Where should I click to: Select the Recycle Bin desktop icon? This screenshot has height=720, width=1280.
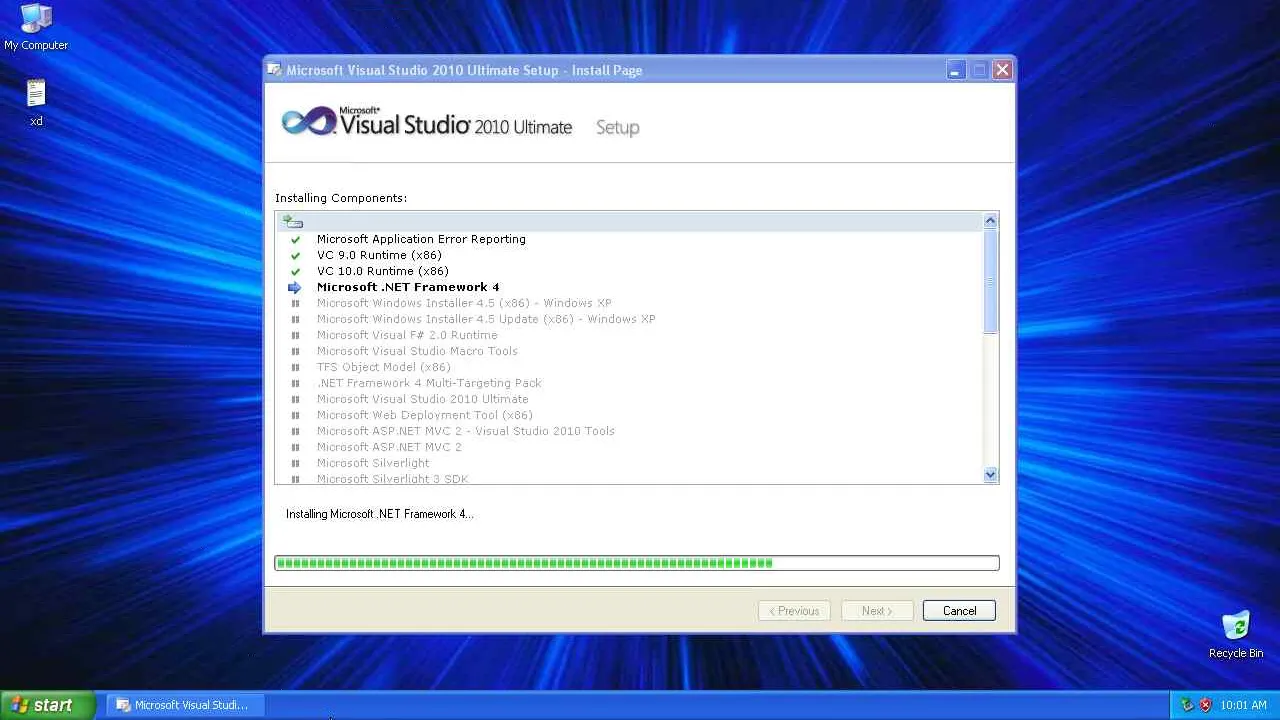(1236, 634)
